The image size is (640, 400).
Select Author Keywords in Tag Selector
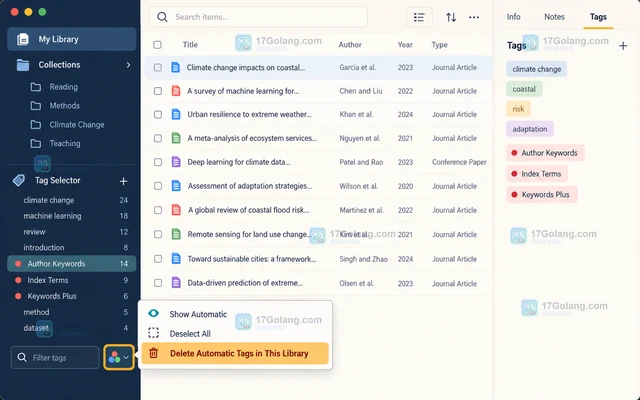pos(72,264)
